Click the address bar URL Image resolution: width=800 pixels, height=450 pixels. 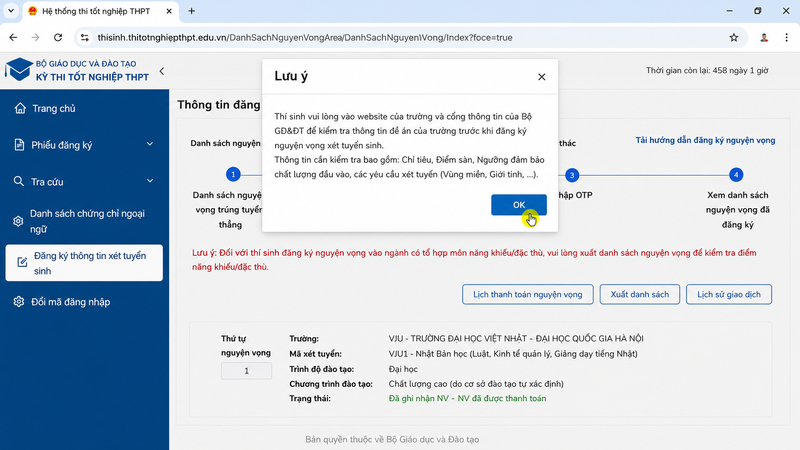(x=305, y=38)
